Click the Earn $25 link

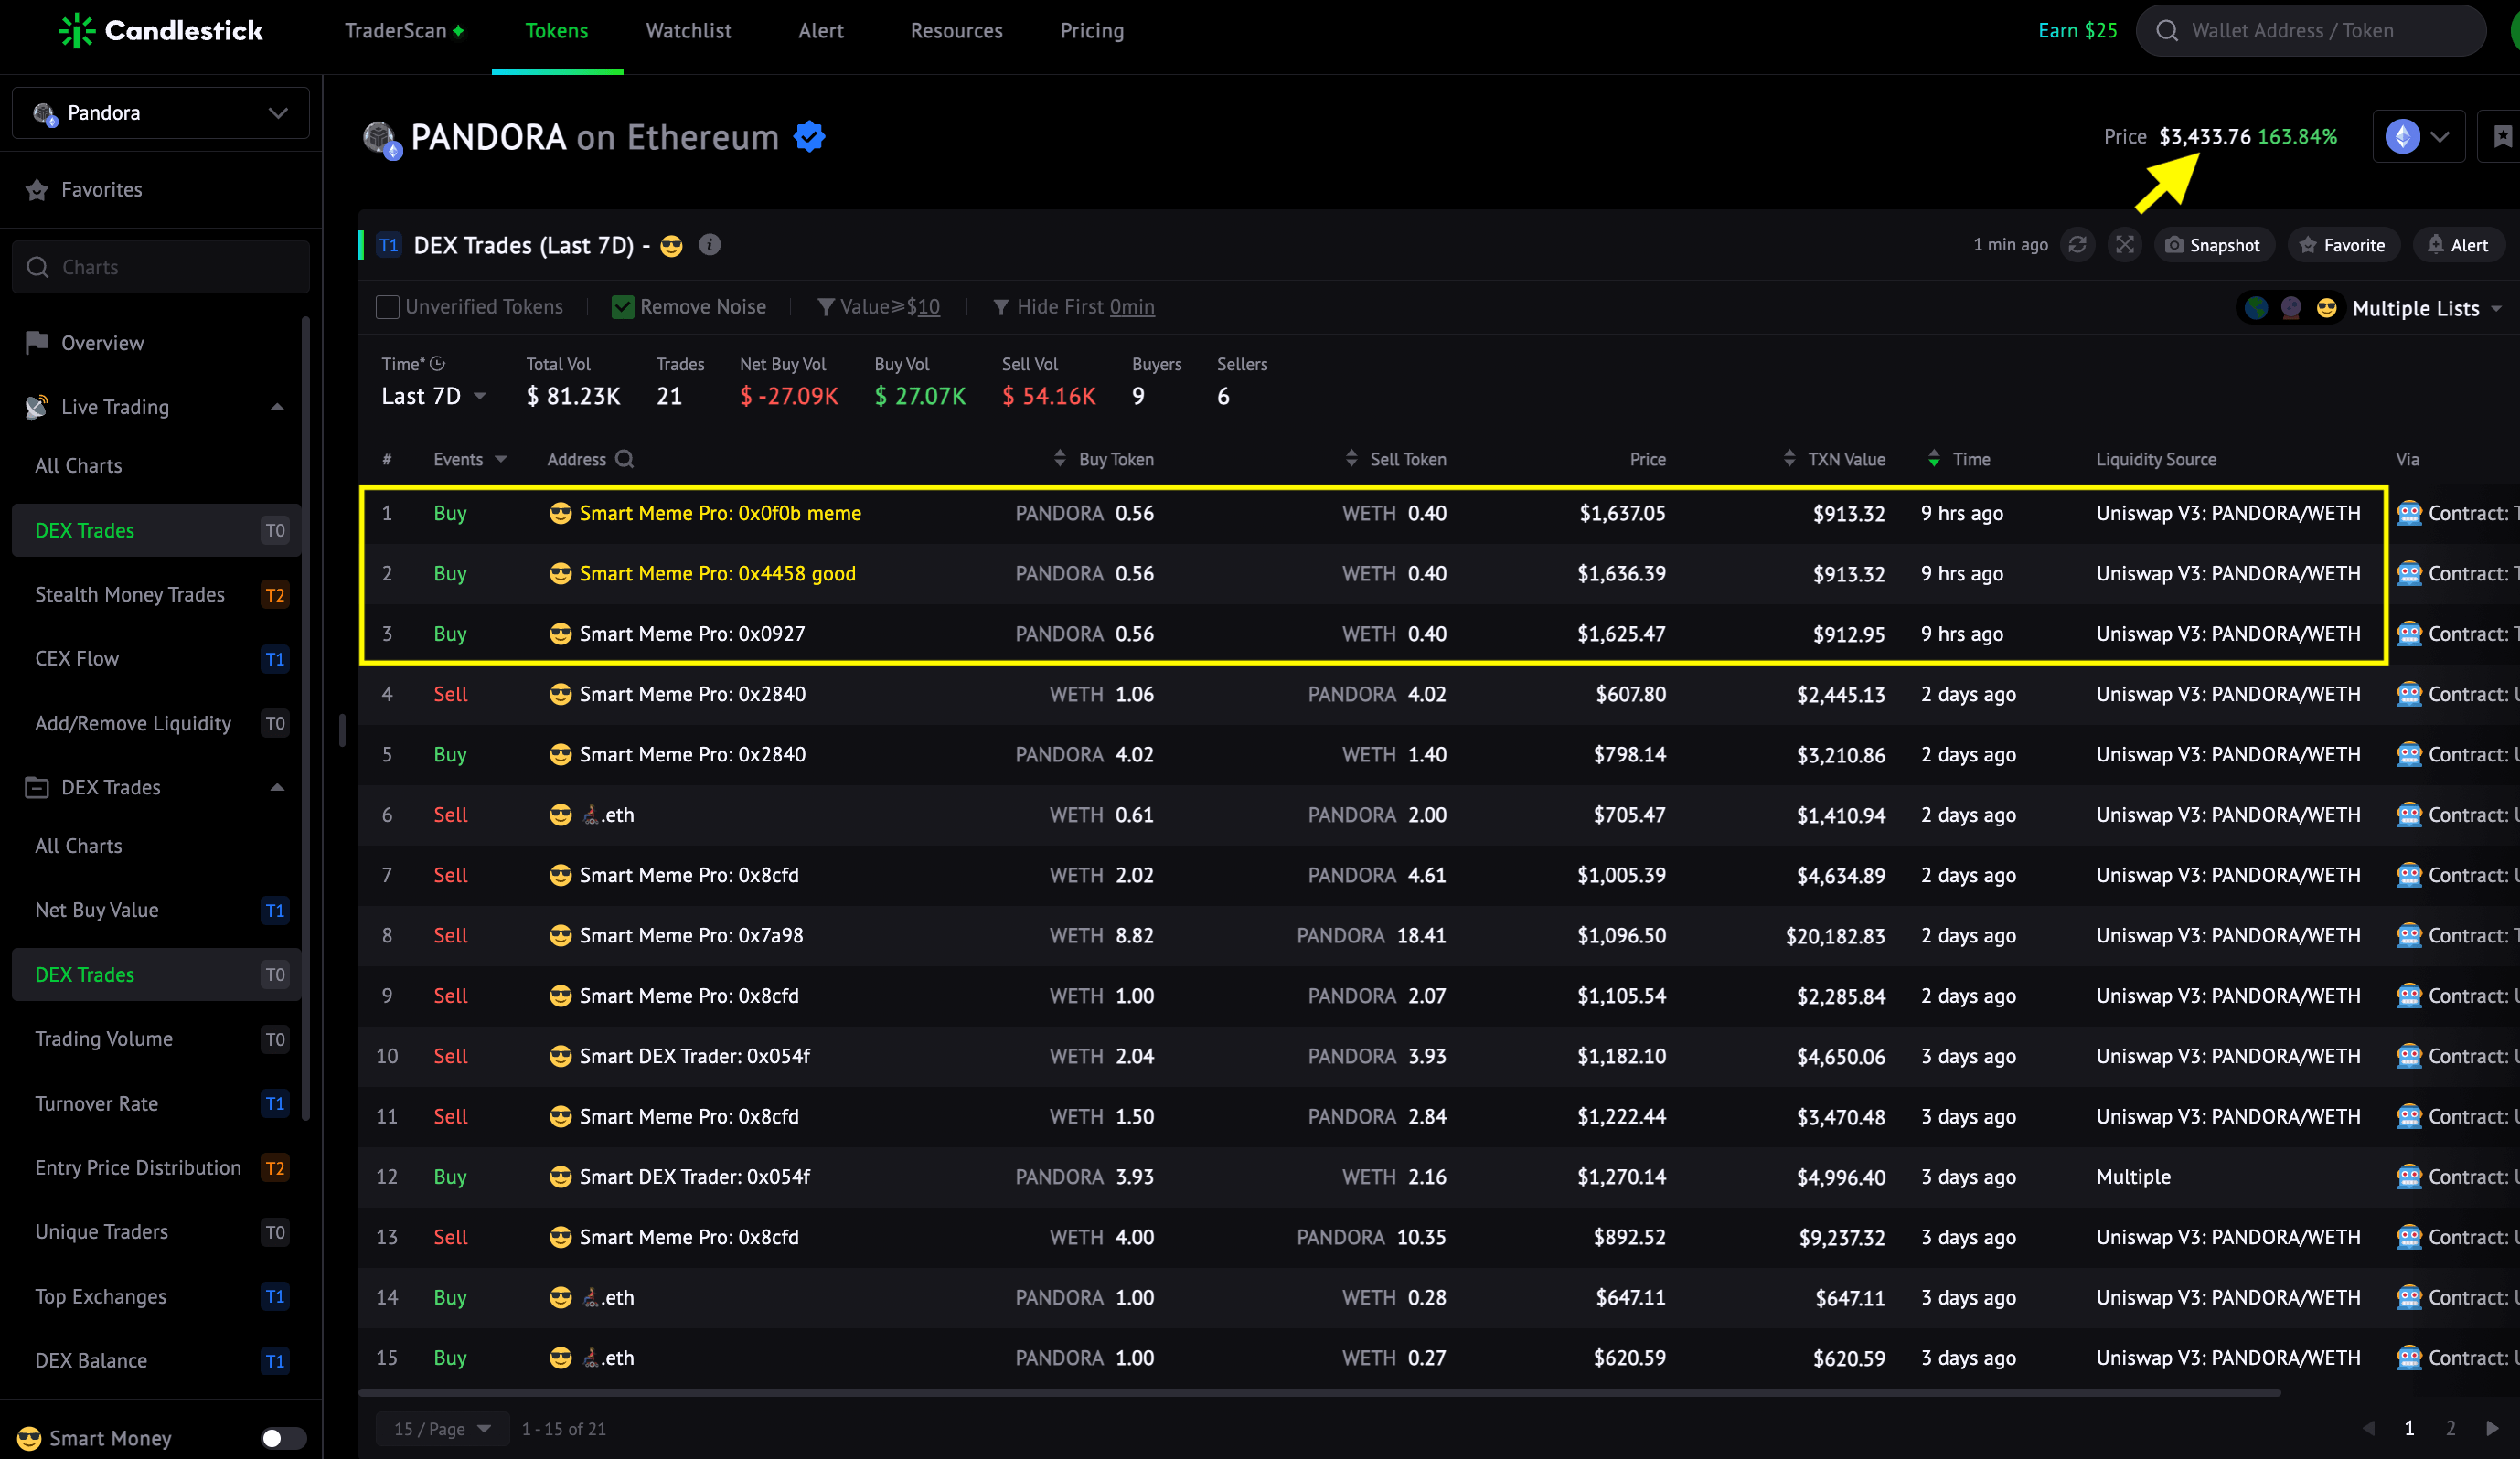coord(2077,31)
